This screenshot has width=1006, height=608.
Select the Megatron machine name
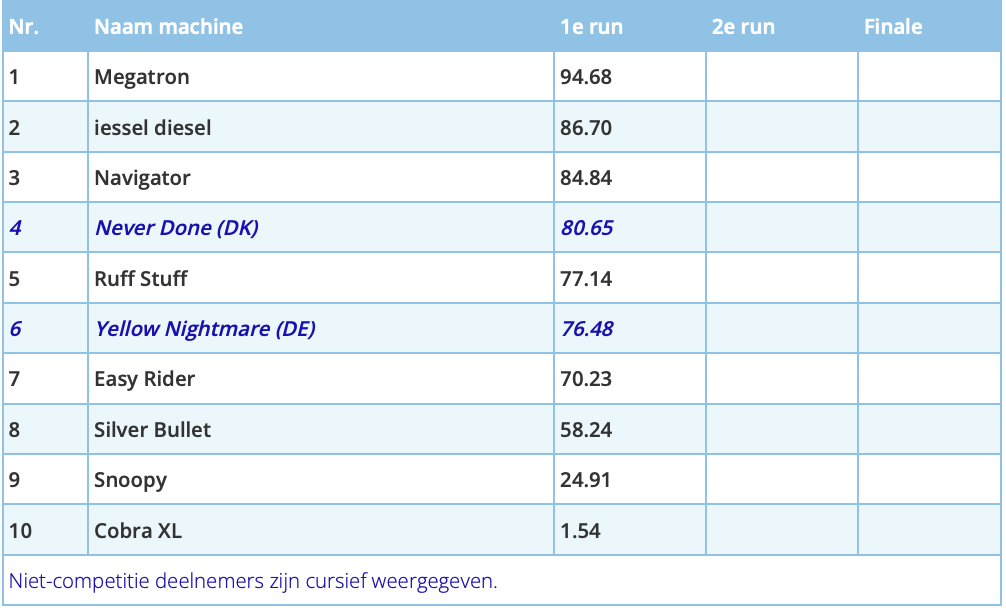[x=142, y=77]
